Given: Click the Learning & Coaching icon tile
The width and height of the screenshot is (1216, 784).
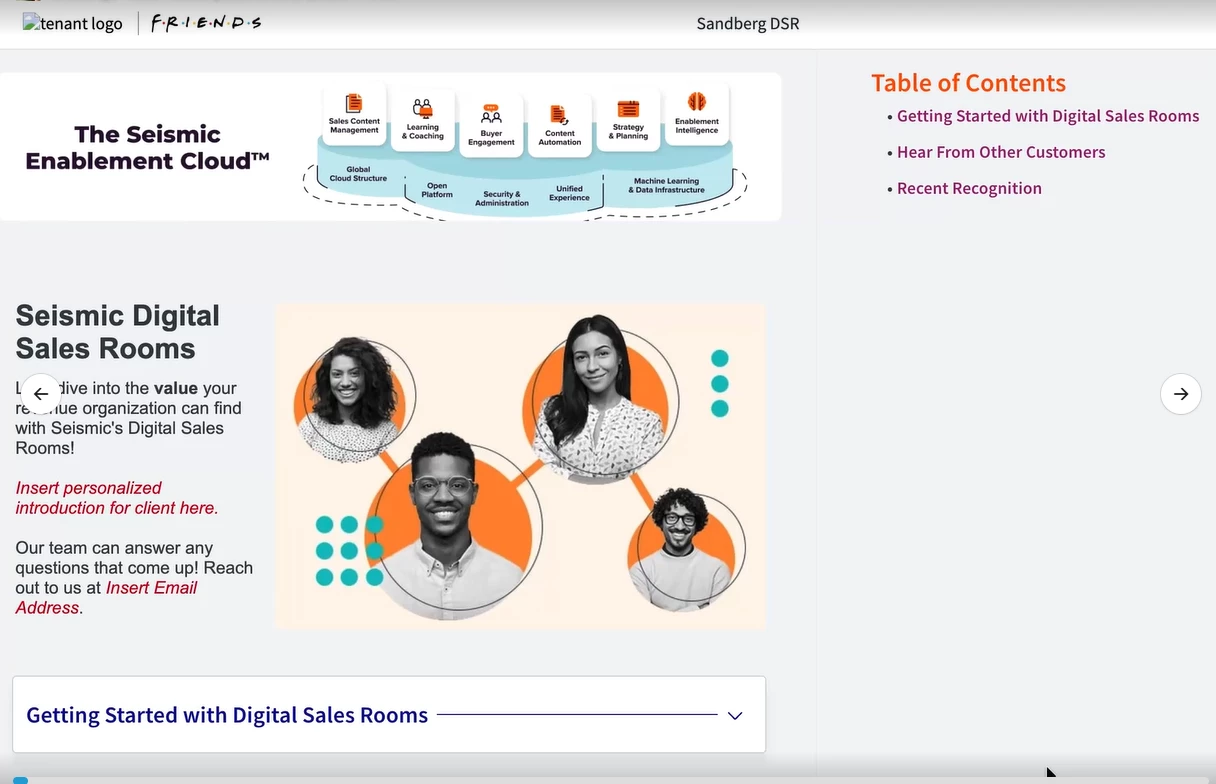Looking at the screenshot, I should pyautogui.click(x=423, y=119).
